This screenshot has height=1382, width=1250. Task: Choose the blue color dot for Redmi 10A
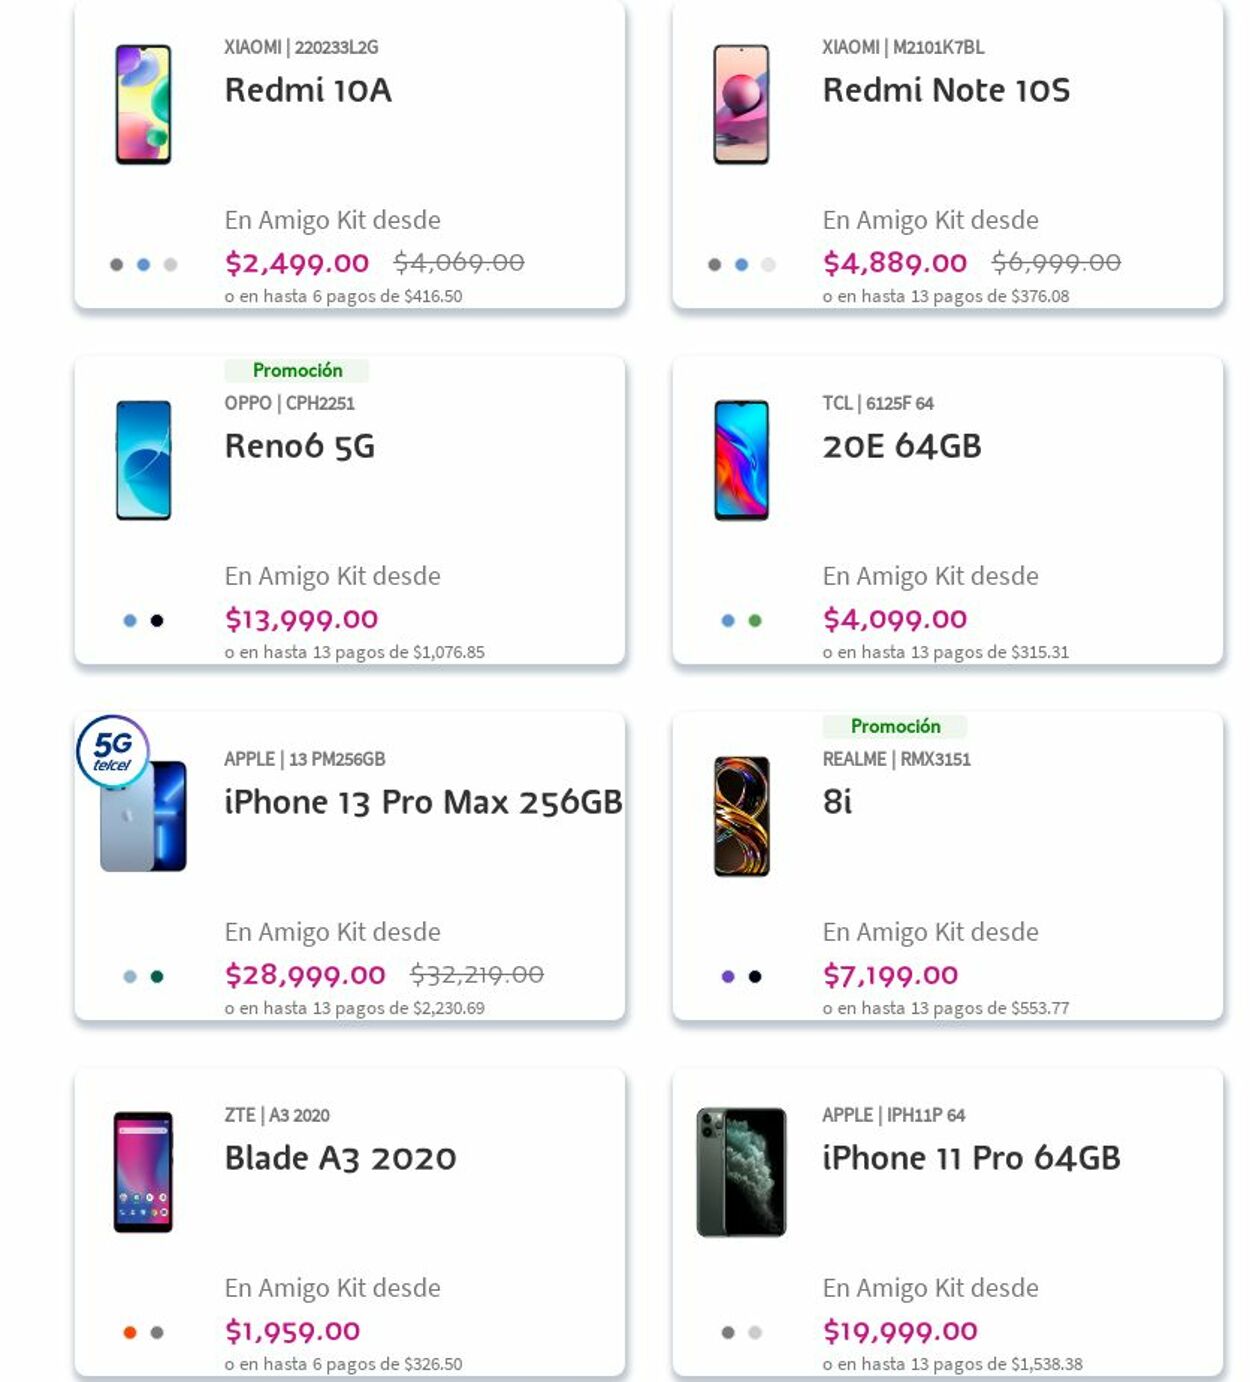coord(143,265)
